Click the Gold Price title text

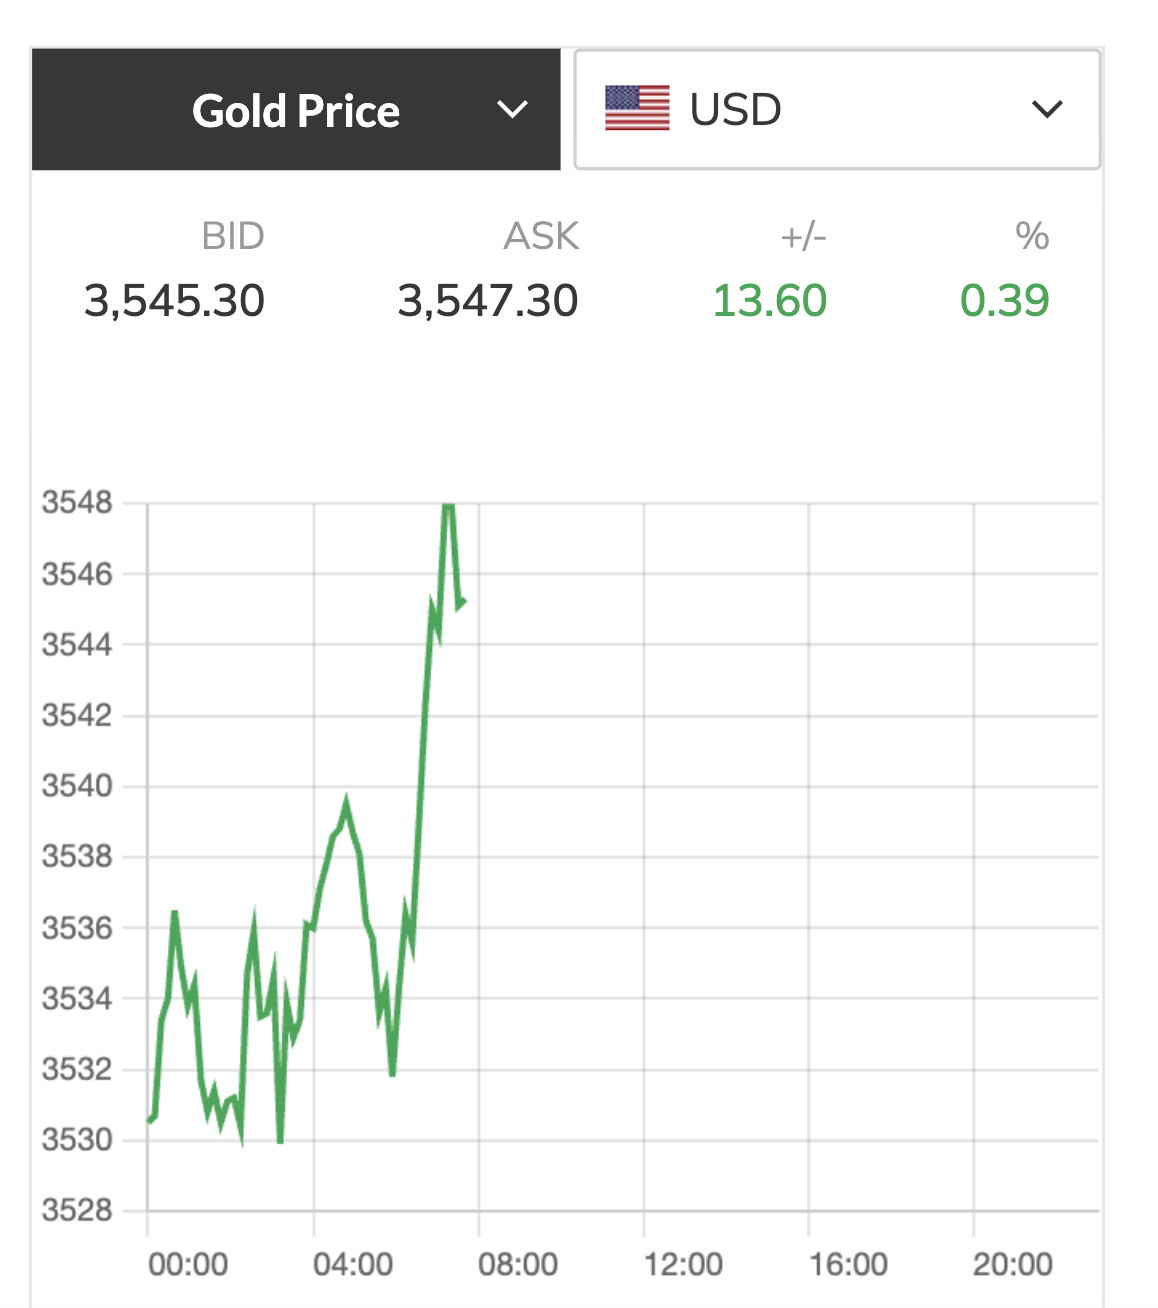(296, 111)
